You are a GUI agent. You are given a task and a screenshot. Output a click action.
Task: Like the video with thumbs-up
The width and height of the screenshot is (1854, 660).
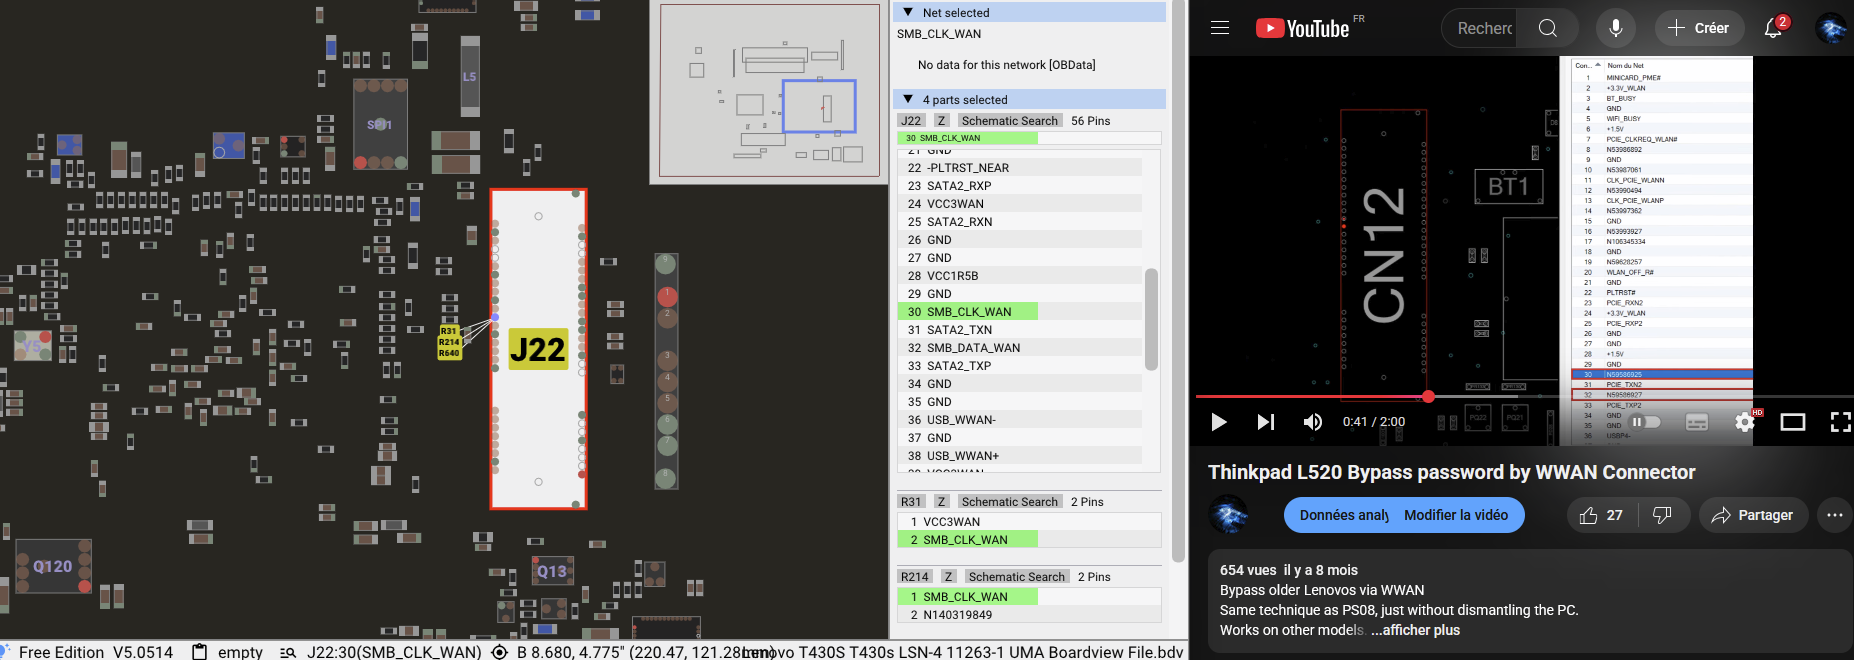tap(1601, 515)
